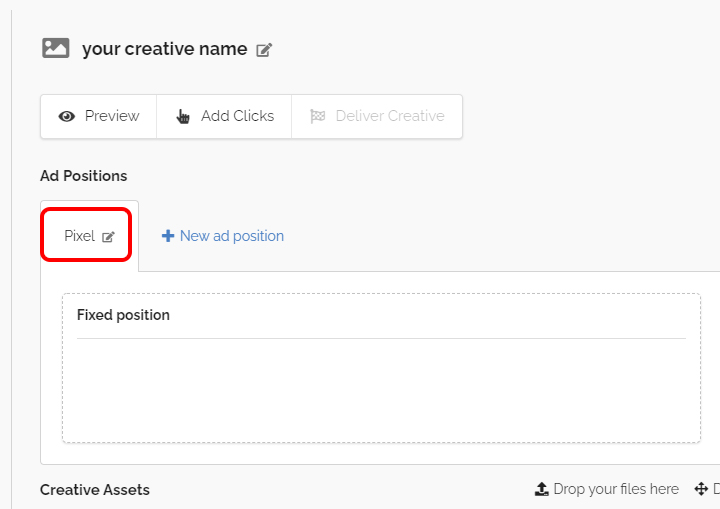Edit the creative name via pencil icon
The height and width of the screenshot is (509, 720).
click(x=264, y=50)
